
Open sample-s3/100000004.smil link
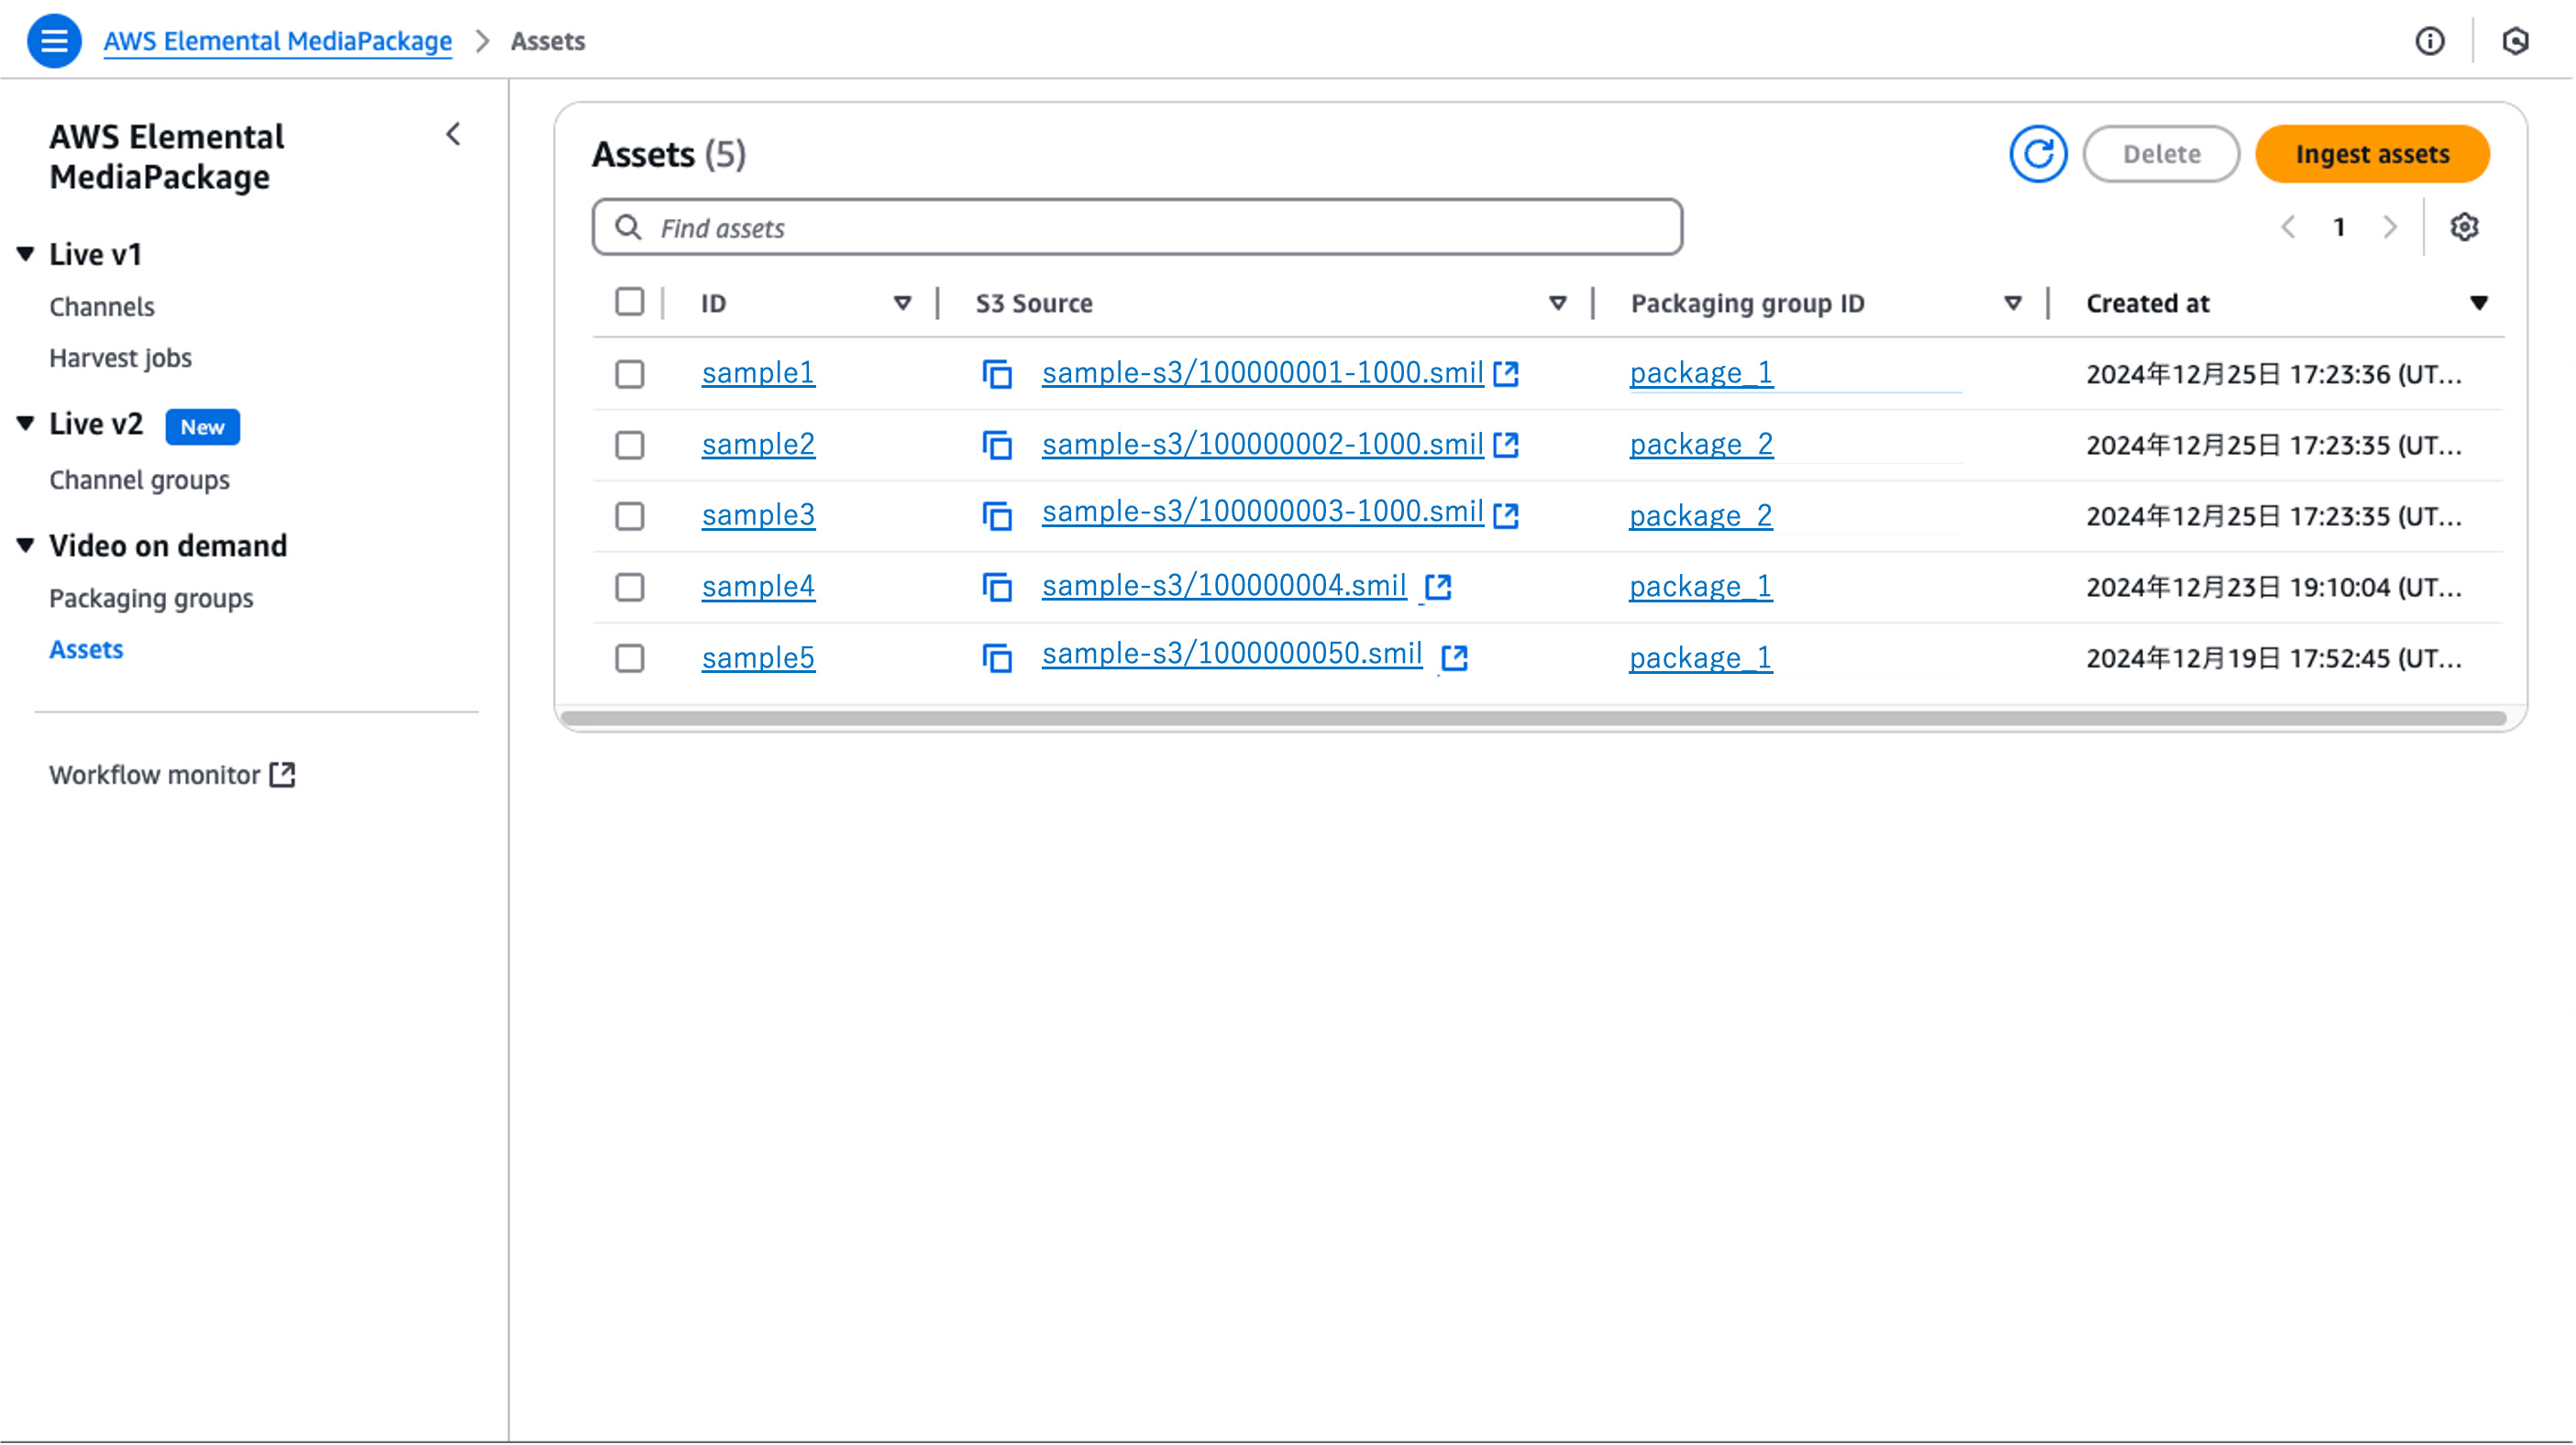(1224, 585)
